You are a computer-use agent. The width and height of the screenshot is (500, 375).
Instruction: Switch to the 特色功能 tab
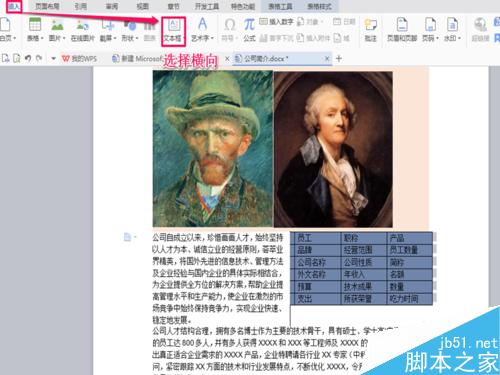coord(243,6)
